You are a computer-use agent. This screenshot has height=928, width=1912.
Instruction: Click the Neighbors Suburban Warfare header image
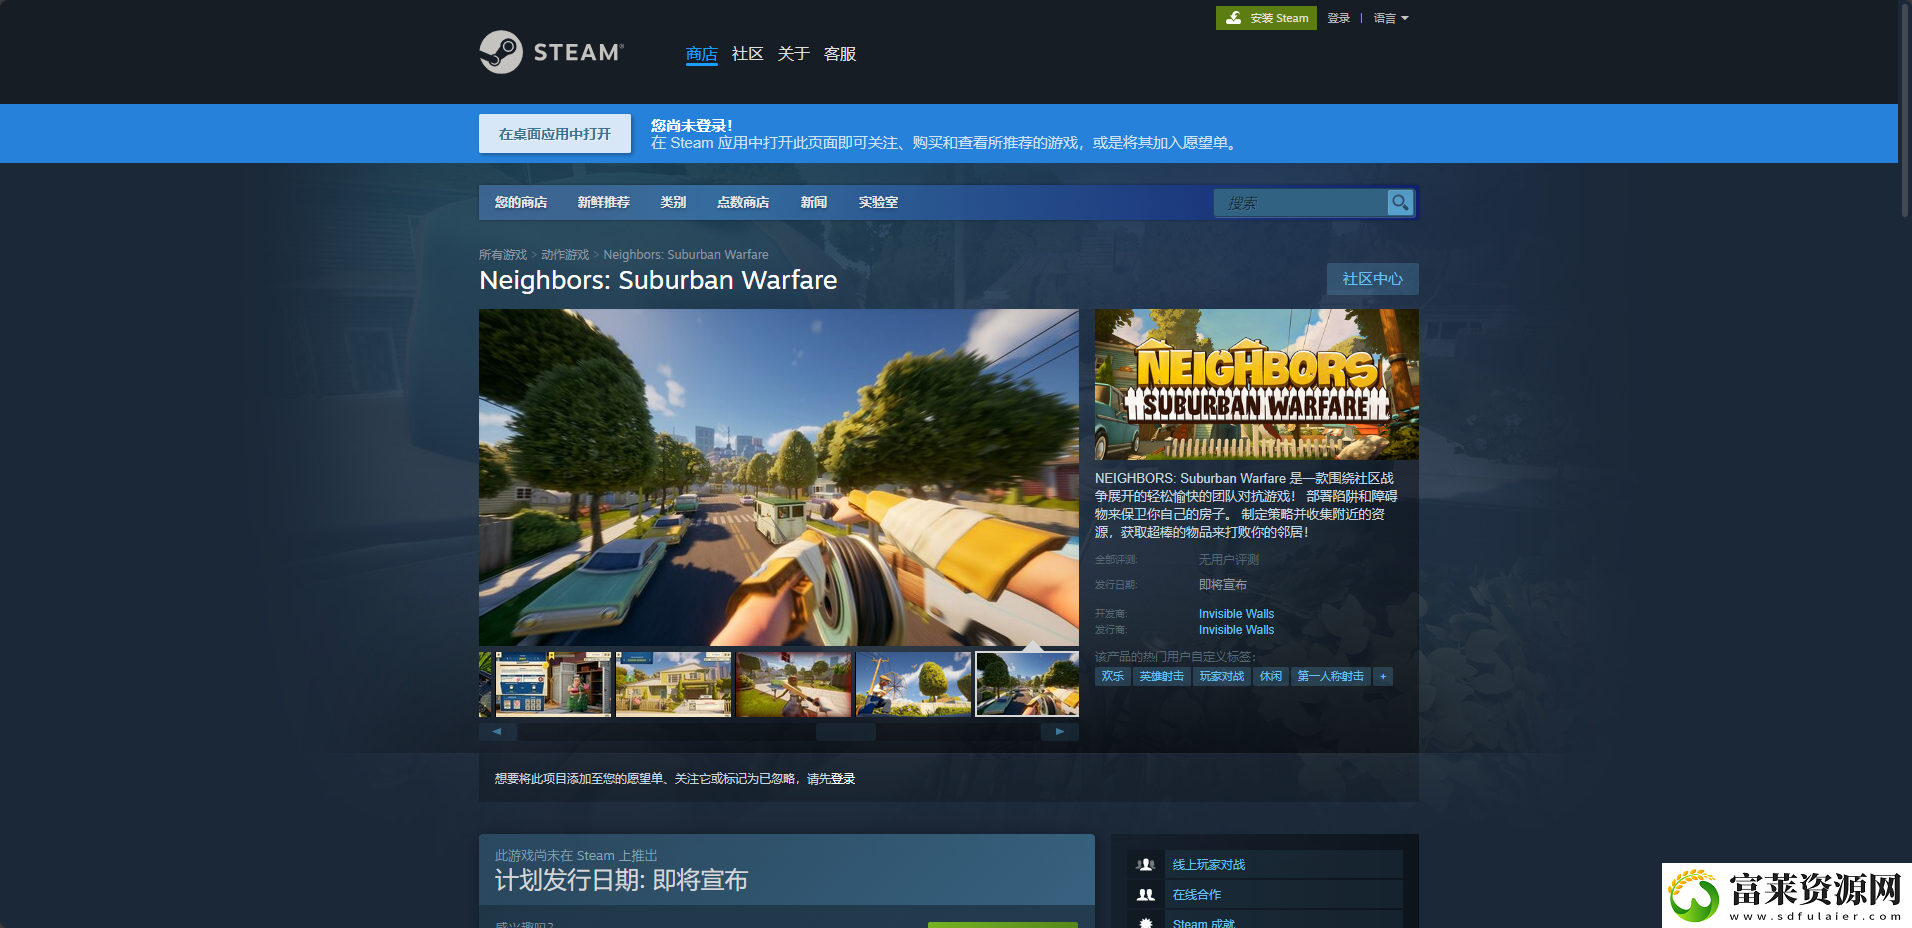coord(1257,384)
